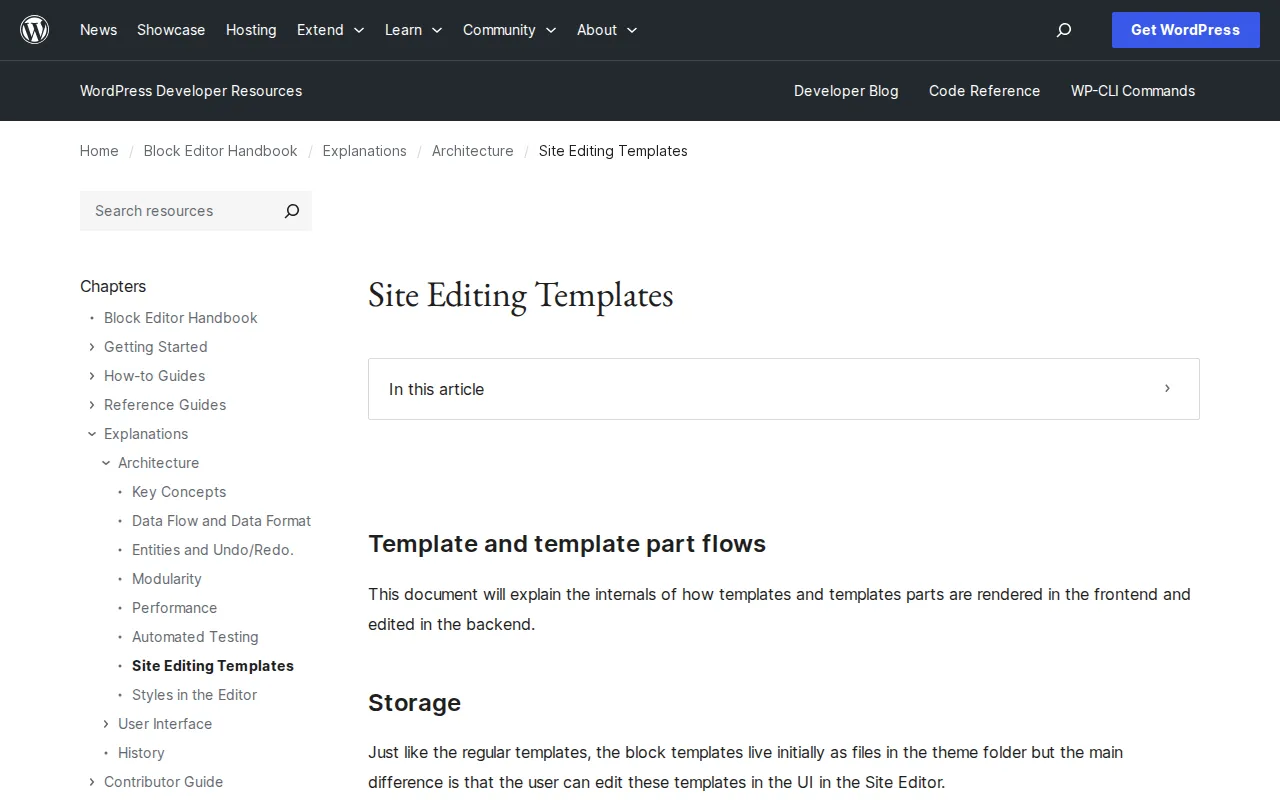The width and height of the screenshot is (1280, 800).
Task: Expand the How-to Guides section
Action: coord(91,376)
